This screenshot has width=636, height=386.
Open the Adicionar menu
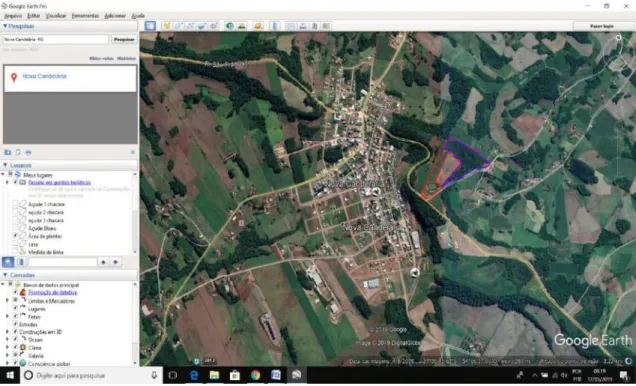pos(115,16)
